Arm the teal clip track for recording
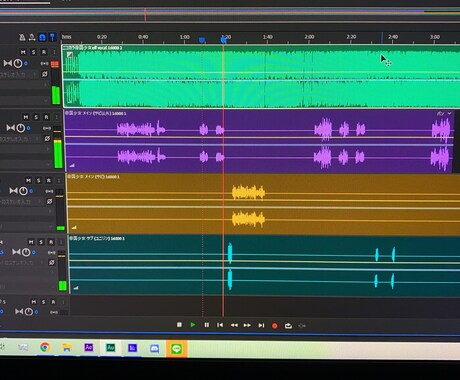 point(51,242)
